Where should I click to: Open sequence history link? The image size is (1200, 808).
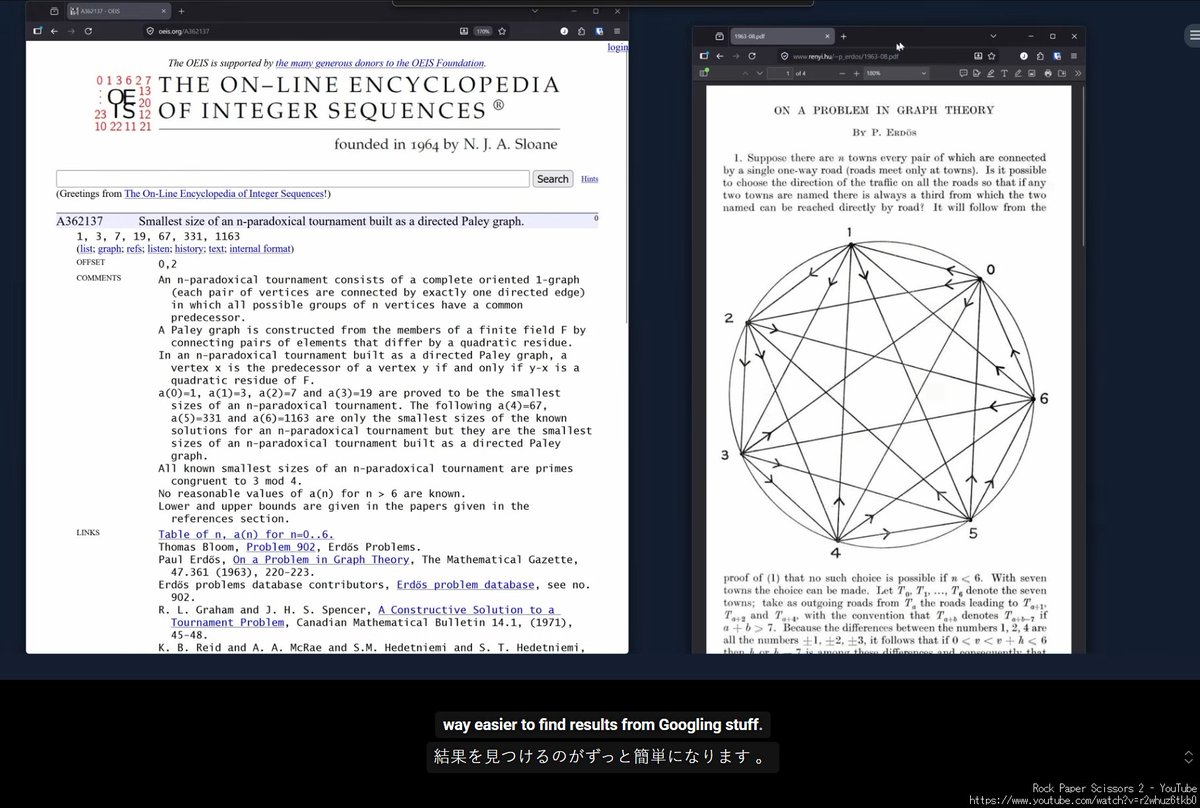[x=190, y=248]
